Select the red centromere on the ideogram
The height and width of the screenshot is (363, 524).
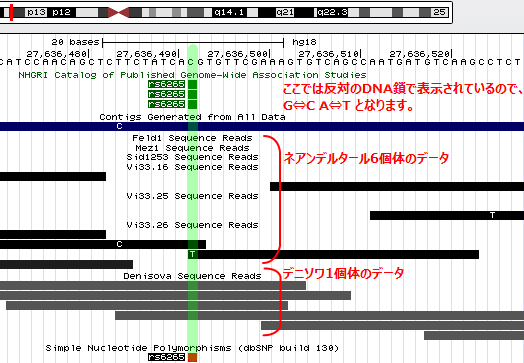pyautogui.click(x=119, y=13)
